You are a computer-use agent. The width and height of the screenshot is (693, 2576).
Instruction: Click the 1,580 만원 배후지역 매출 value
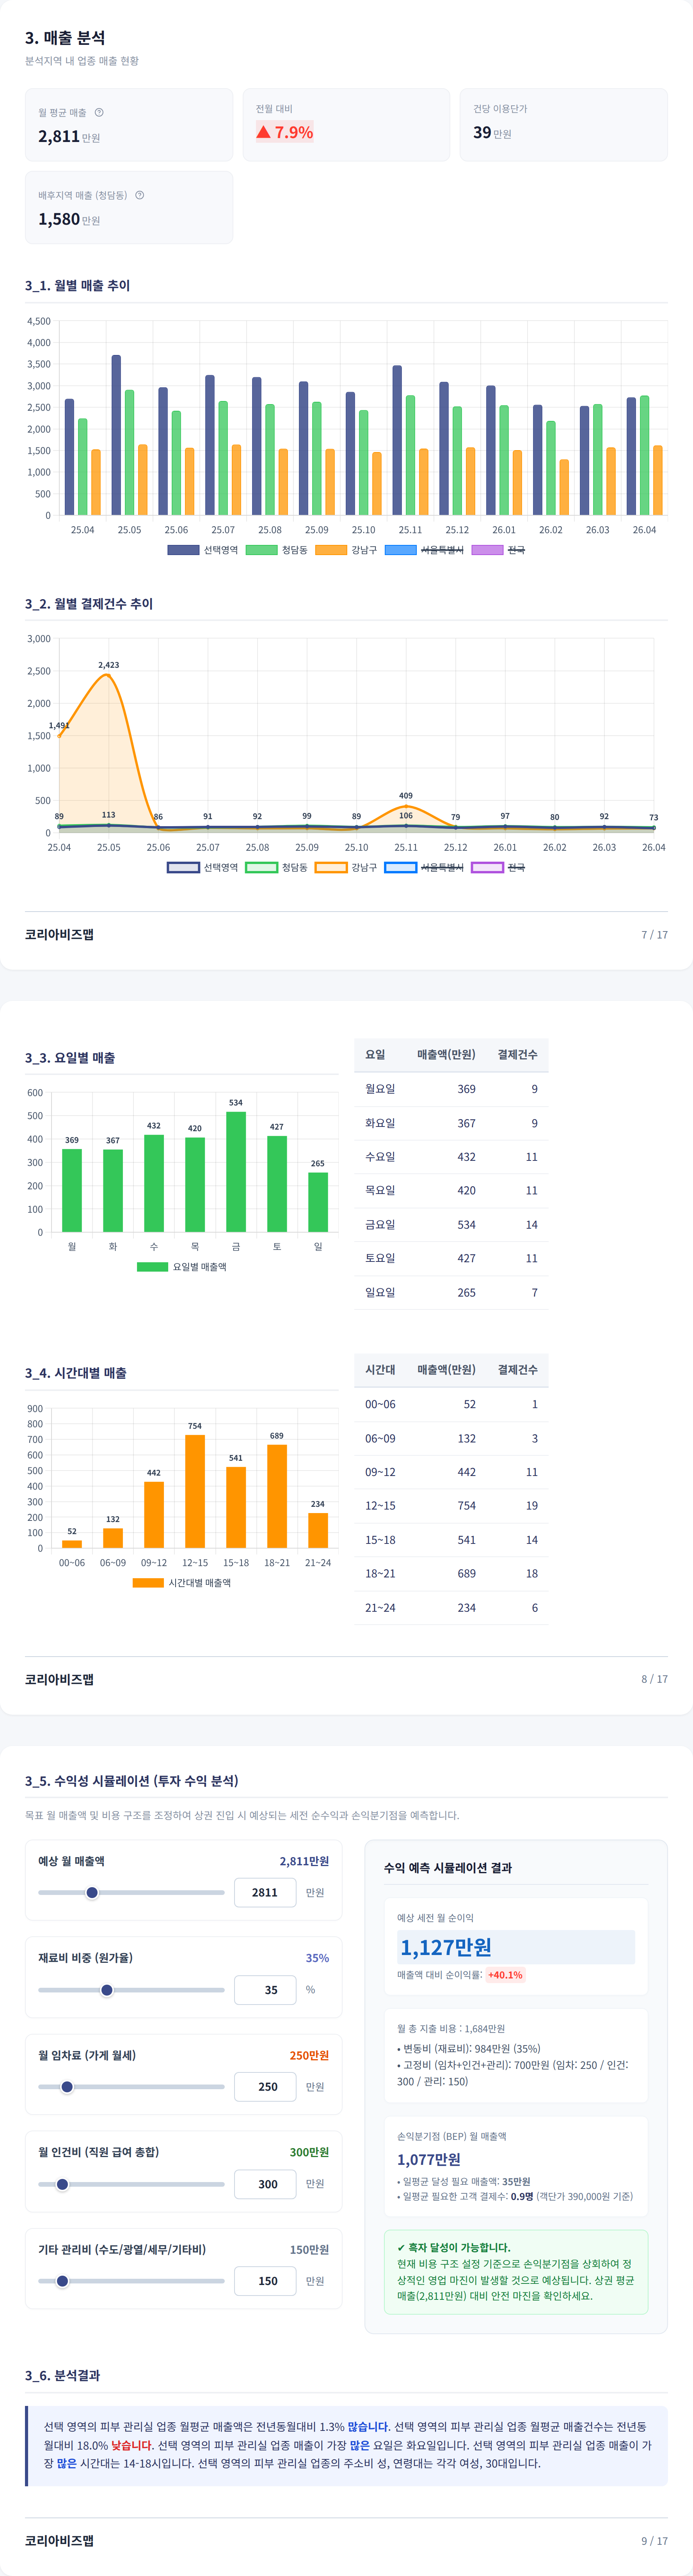tap(69, 219)
